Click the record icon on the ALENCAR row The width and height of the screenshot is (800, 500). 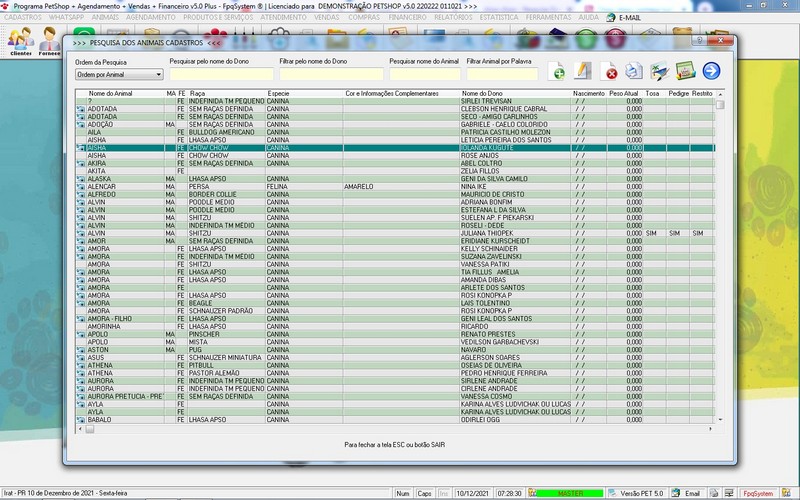point(81,187)
